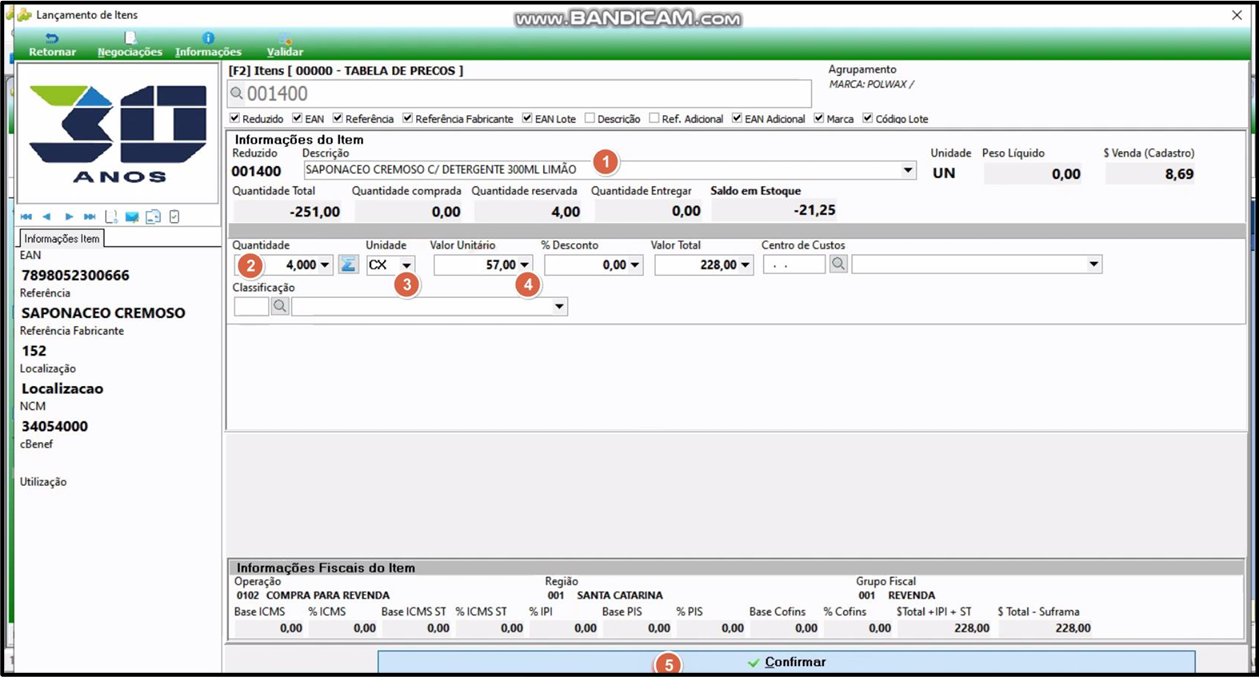
Task: Enable the Descrição checkbox
Action: click(590, 118)
